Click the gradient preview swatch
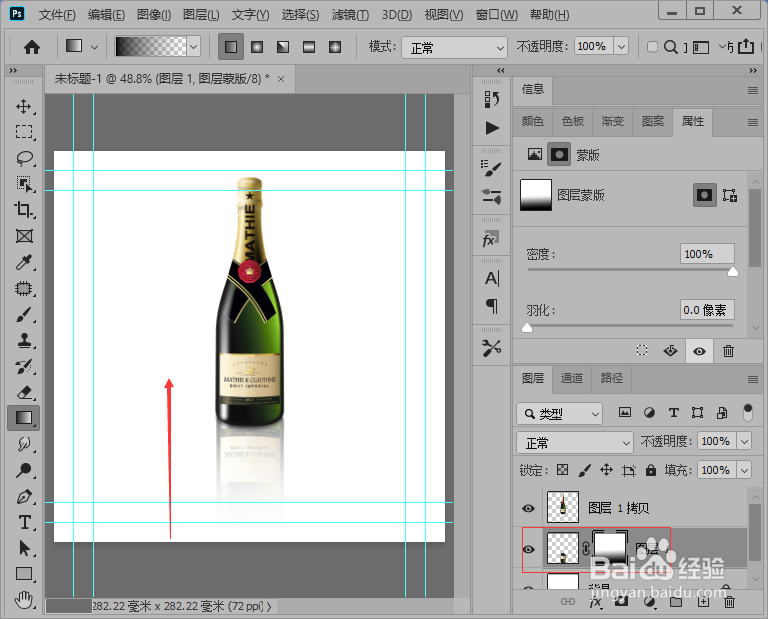 [x=150, y=47]
